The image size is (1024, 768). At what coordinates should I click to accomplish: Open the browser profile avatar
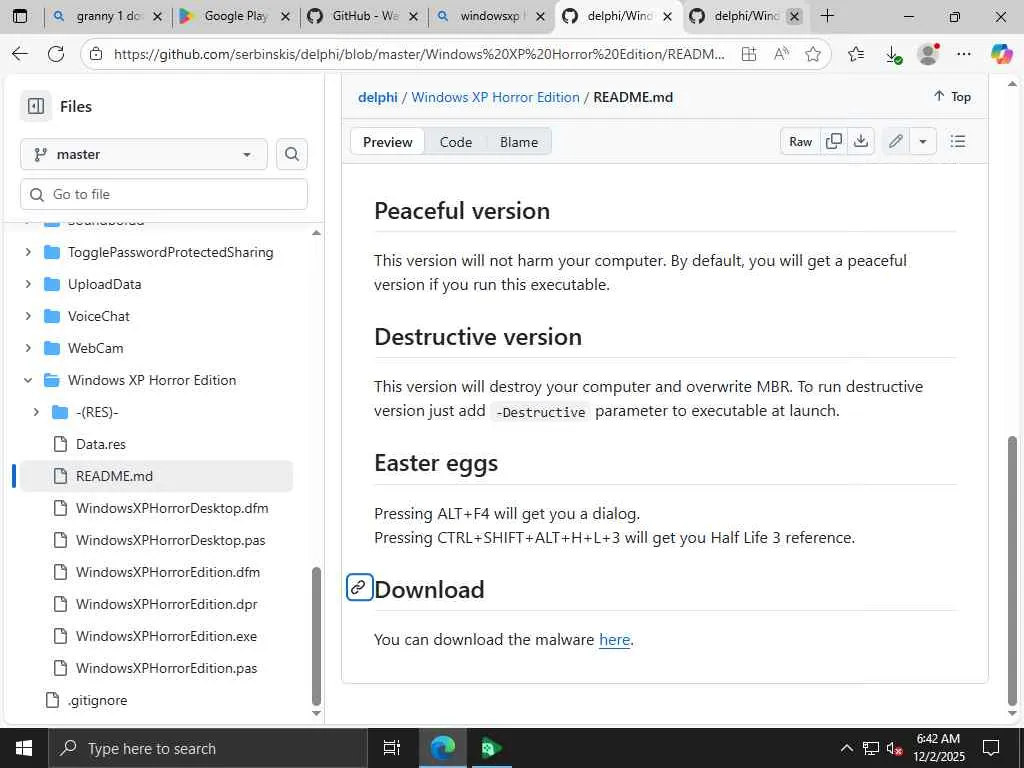click(928, 54)
